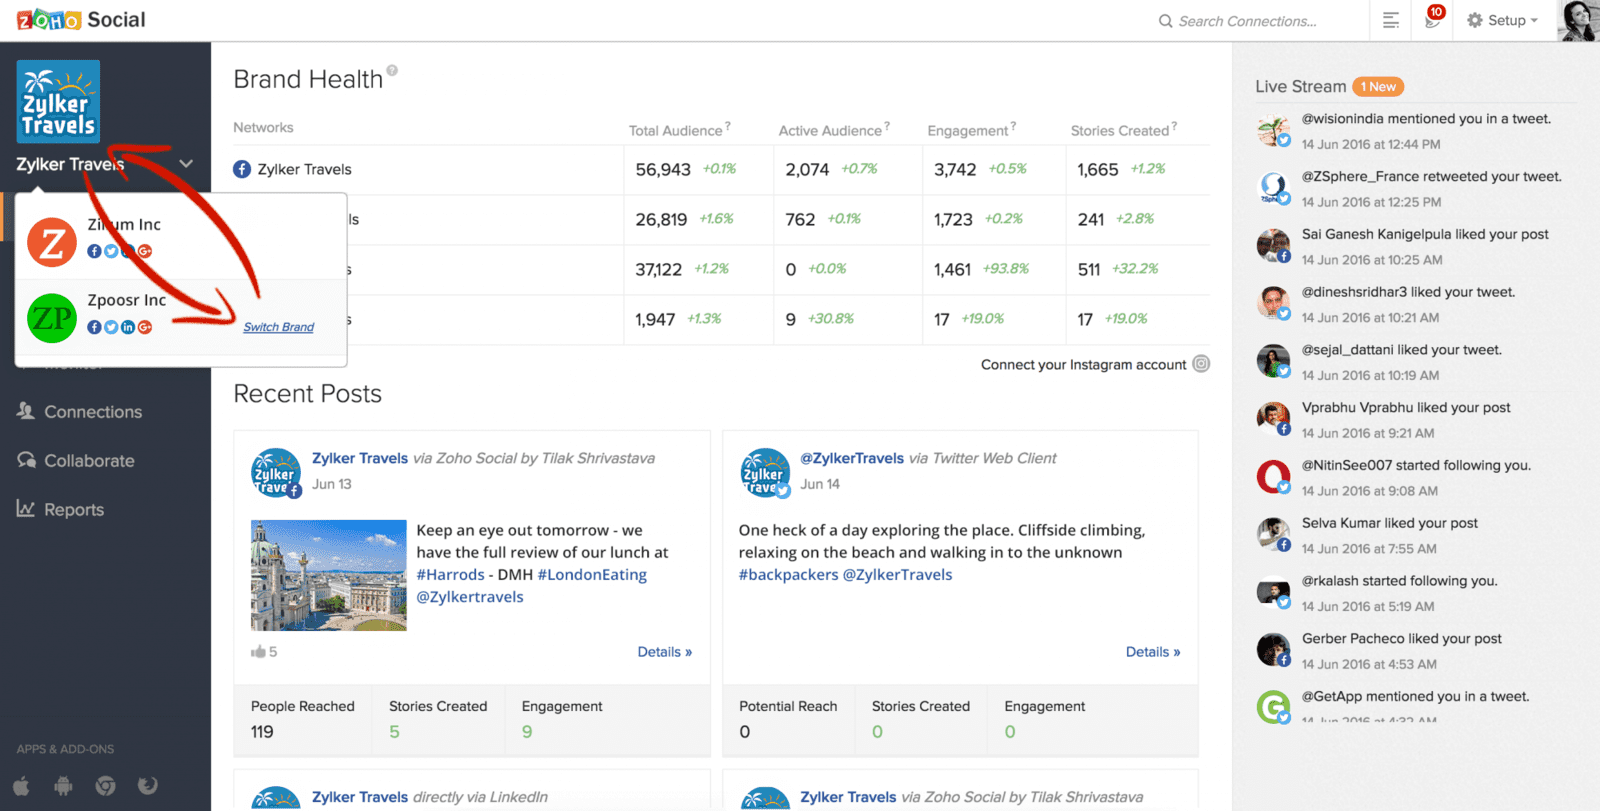The height and width of the screenshot is (811, 1600).
Task: Open Setup dropdown menu
Action: click(x=1502, y=20)
